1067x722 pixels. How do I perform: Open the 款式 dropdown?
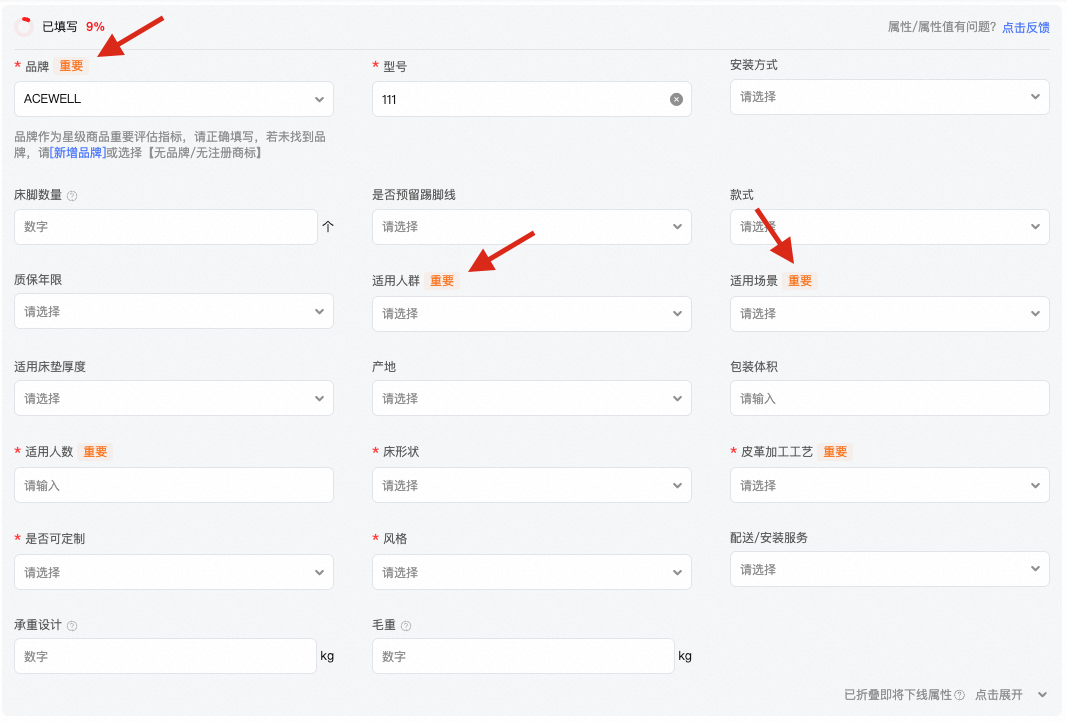coord(889,227)
